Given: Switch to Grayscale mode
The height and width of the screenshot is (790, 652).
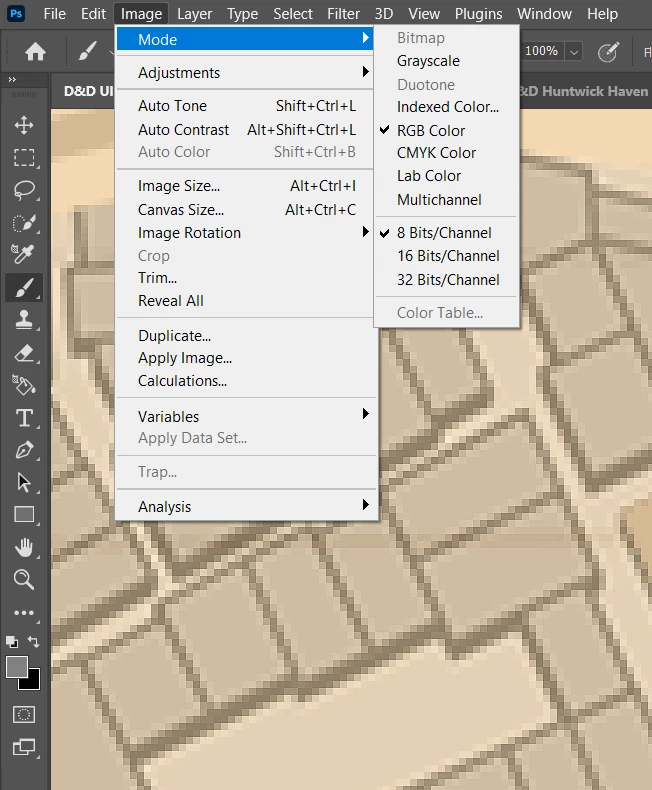Looking at the screenshot, I should click(428, 61).
